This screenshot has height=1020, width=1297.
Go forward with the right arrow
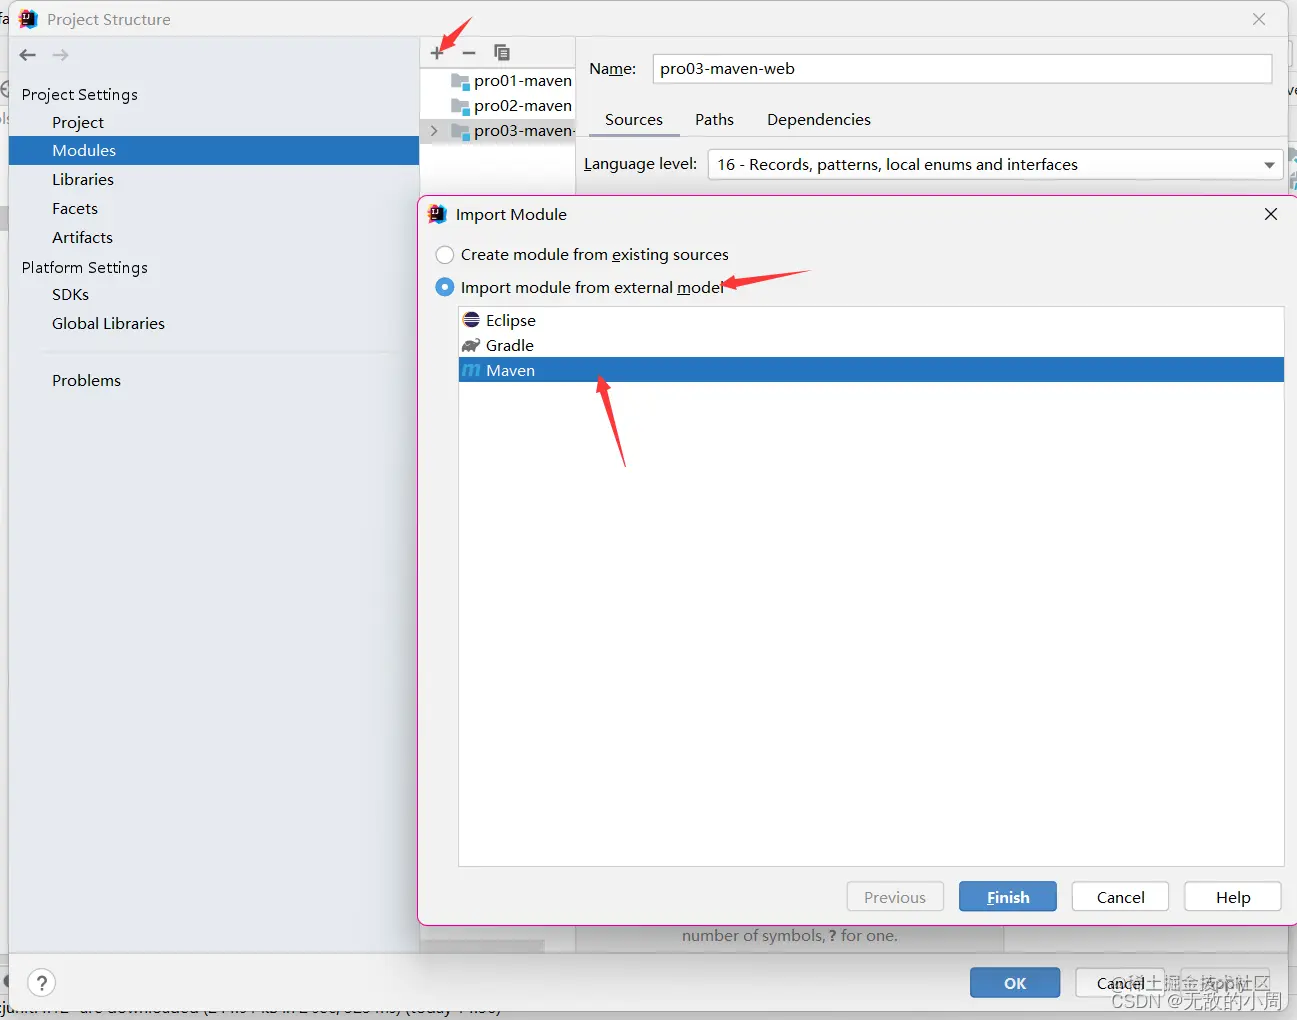pos(61,55)
